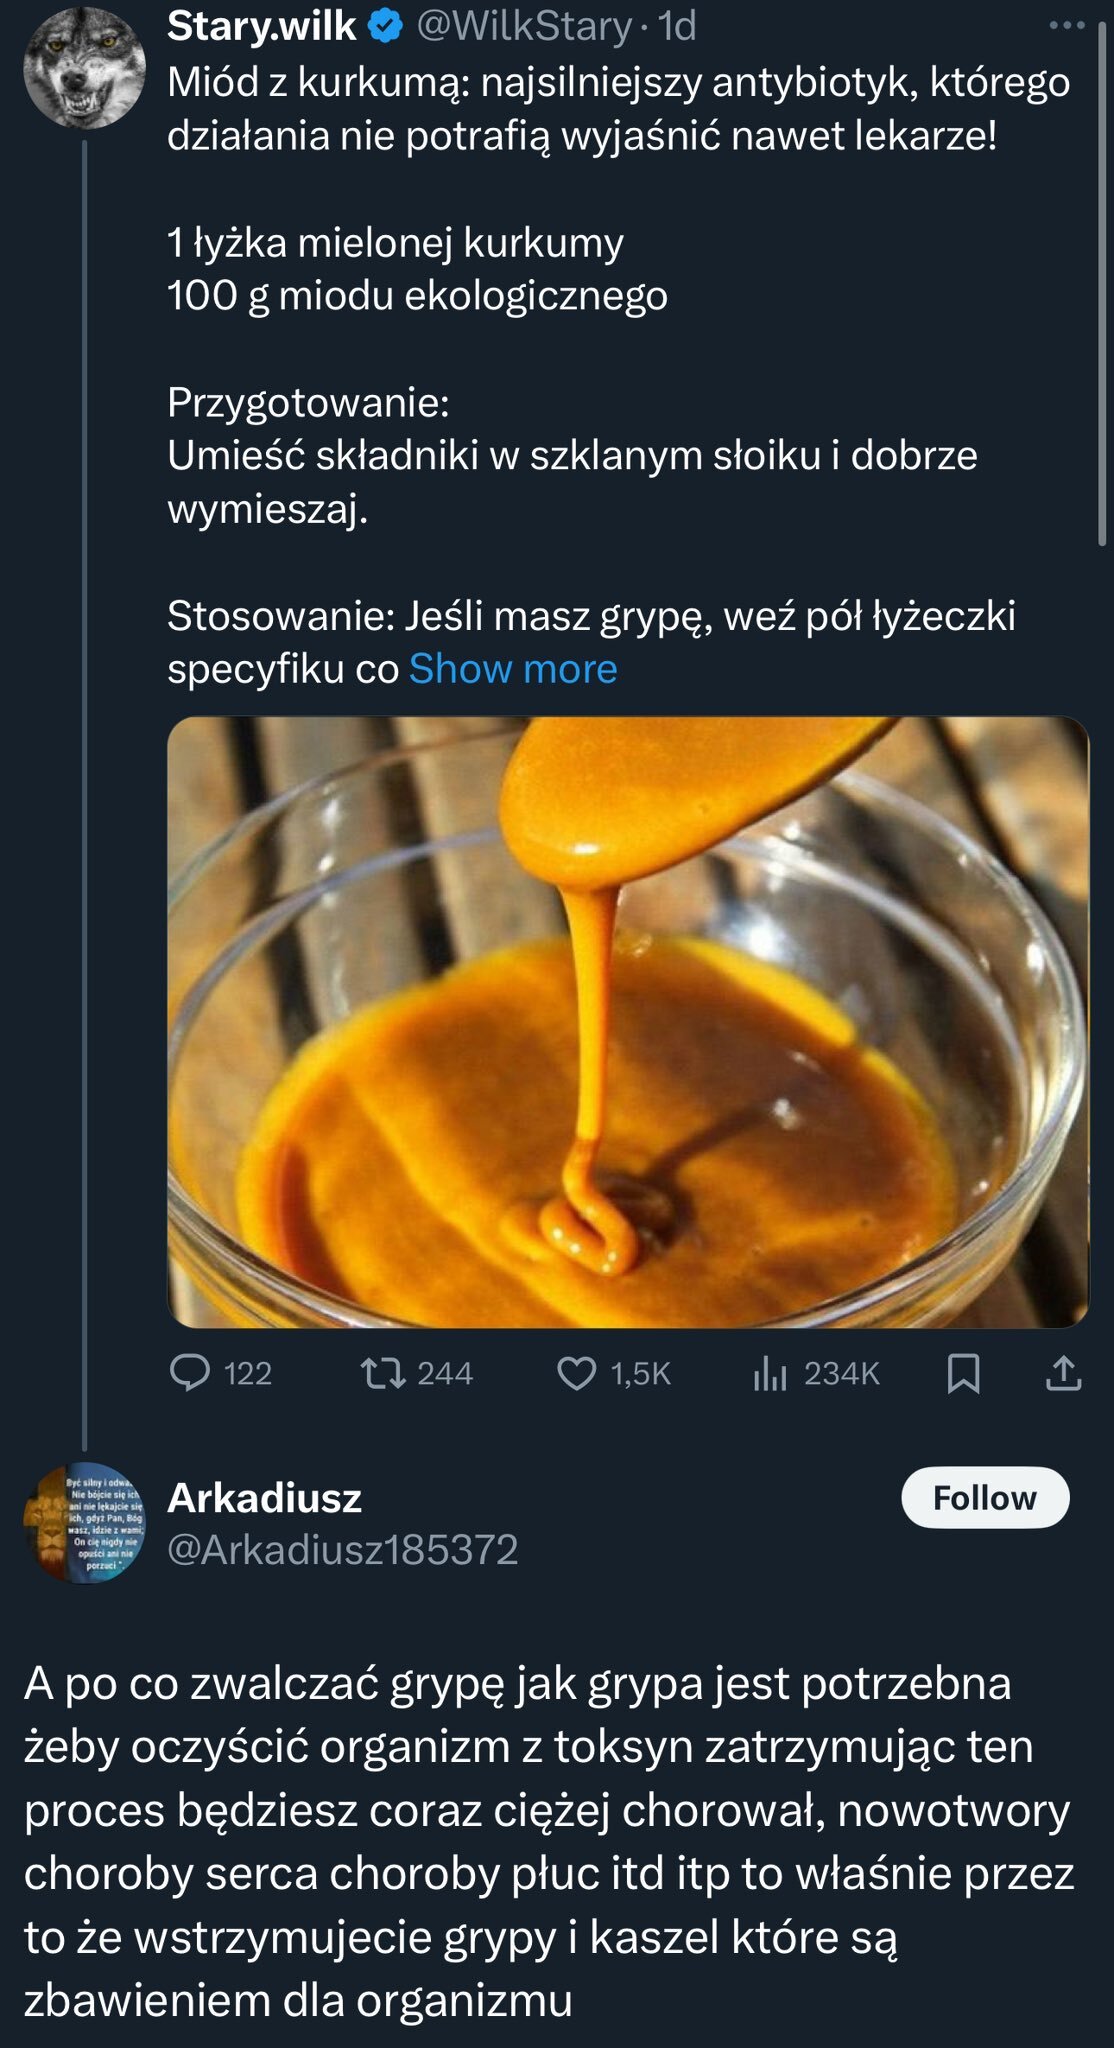Follow the Arkadiusz account
The height and width of the screenshot is (2048, 1114).
985,1497
